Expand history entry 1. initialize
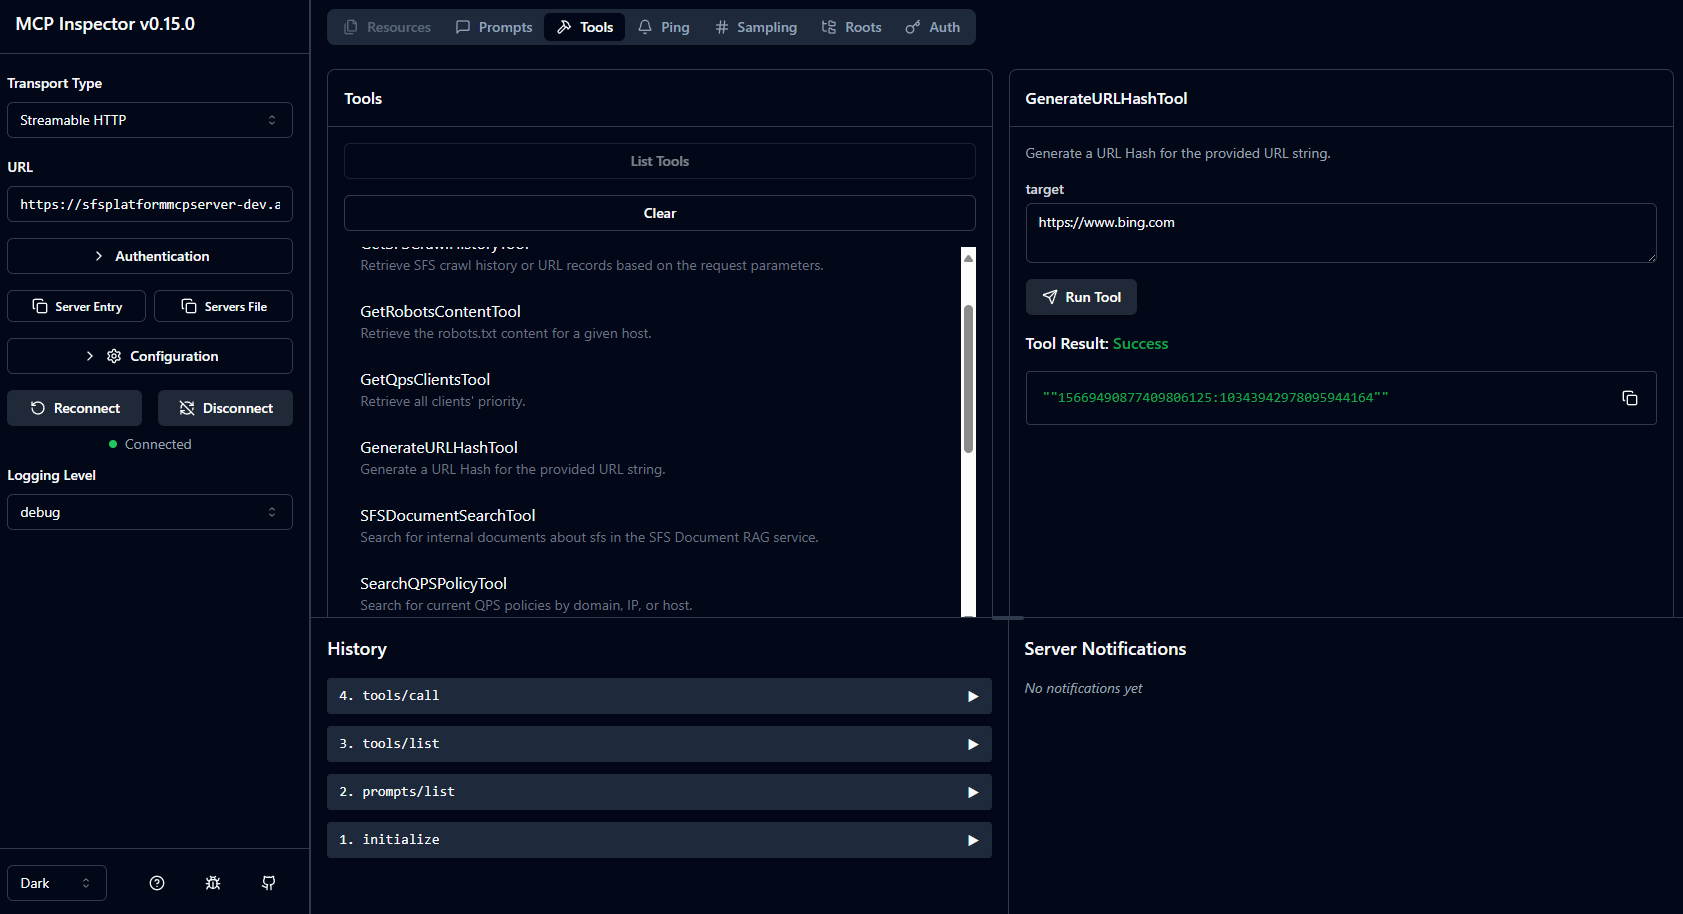 click(x=659, y=840)
